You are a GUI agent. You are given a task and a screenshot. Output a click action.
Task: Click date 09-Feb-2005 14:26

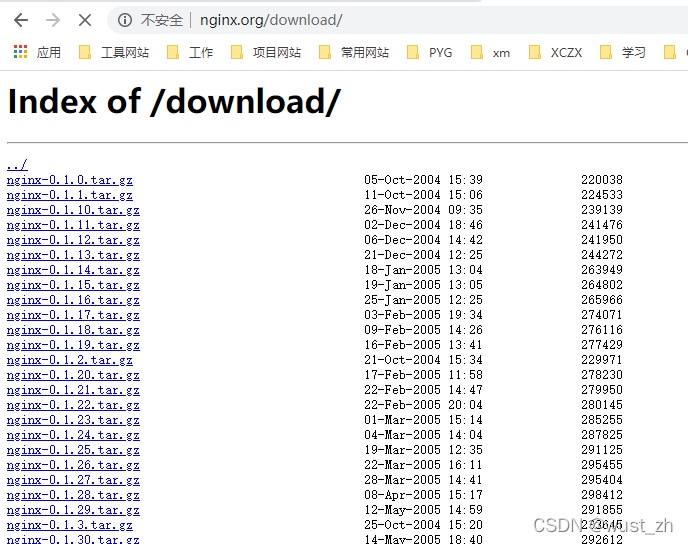(x=423, y=329)
